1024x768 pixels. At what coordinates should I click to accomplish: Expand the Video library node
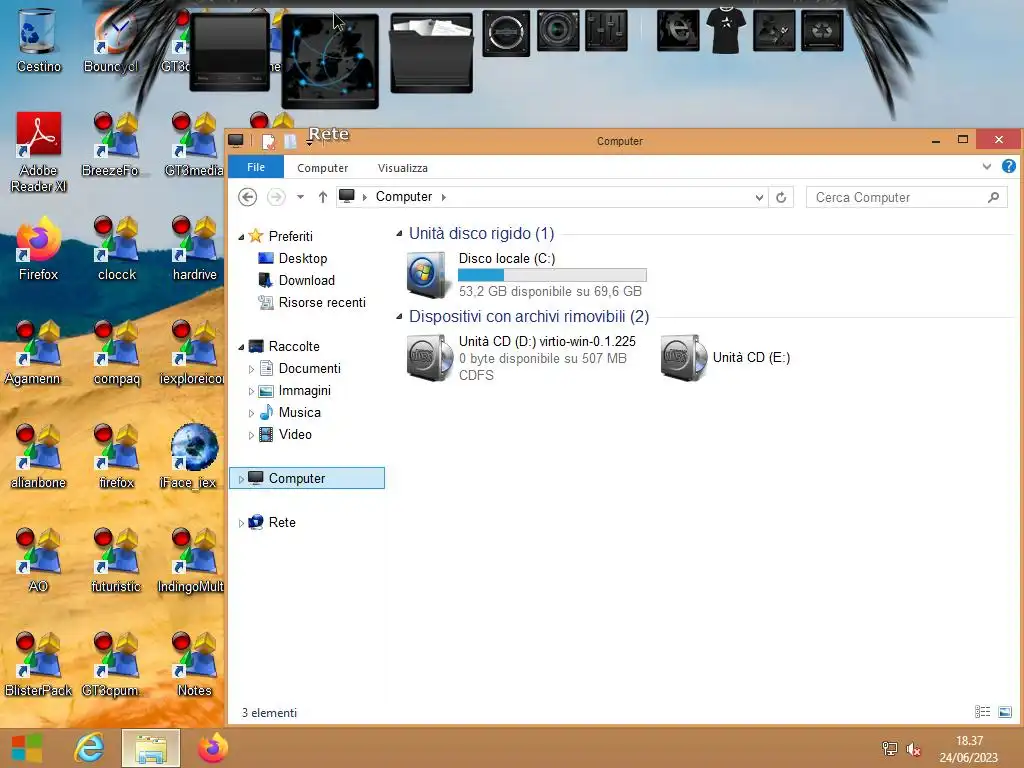(x=251, y=436)
